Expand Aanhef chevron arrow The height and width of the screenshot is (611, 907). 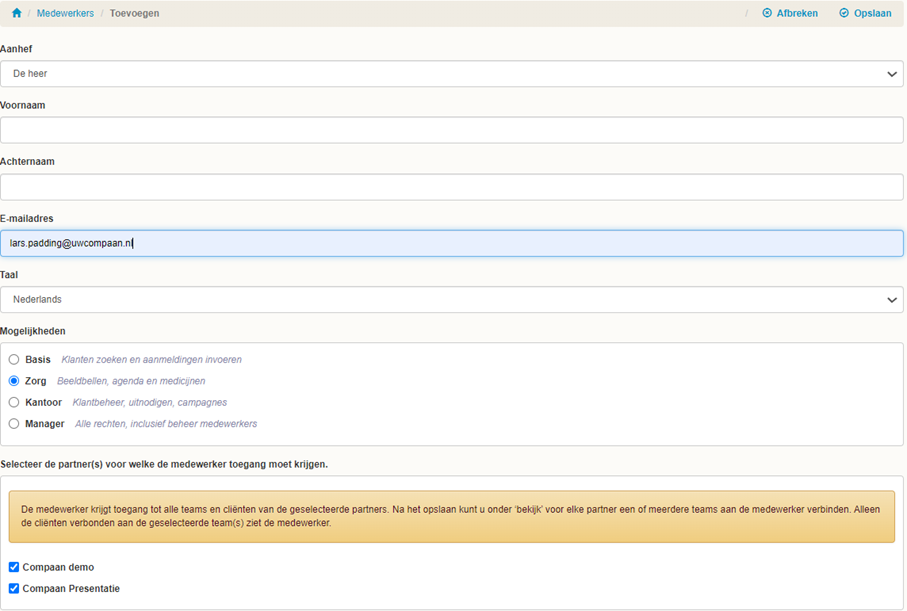point(891,74)
